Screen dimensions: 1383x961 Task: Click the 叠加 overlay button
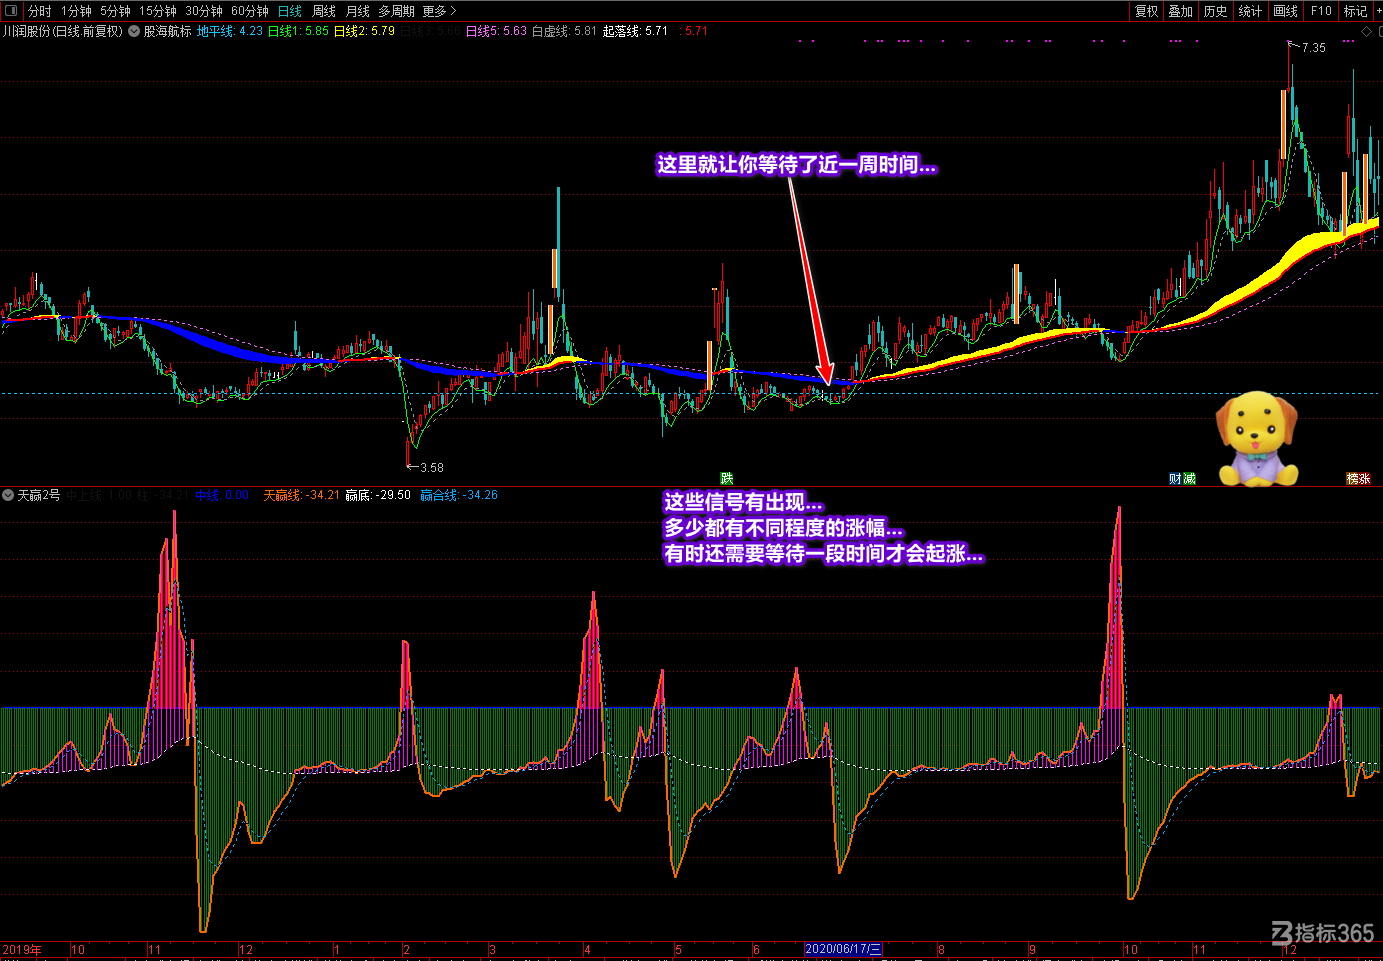(1181, 11)
